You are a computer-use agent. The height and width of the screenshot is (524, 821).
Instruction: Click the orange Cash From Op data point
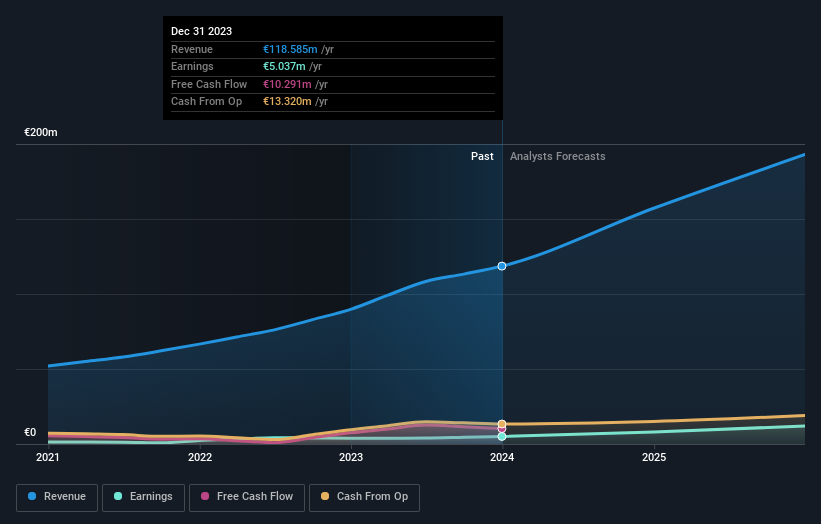(502, 423)
